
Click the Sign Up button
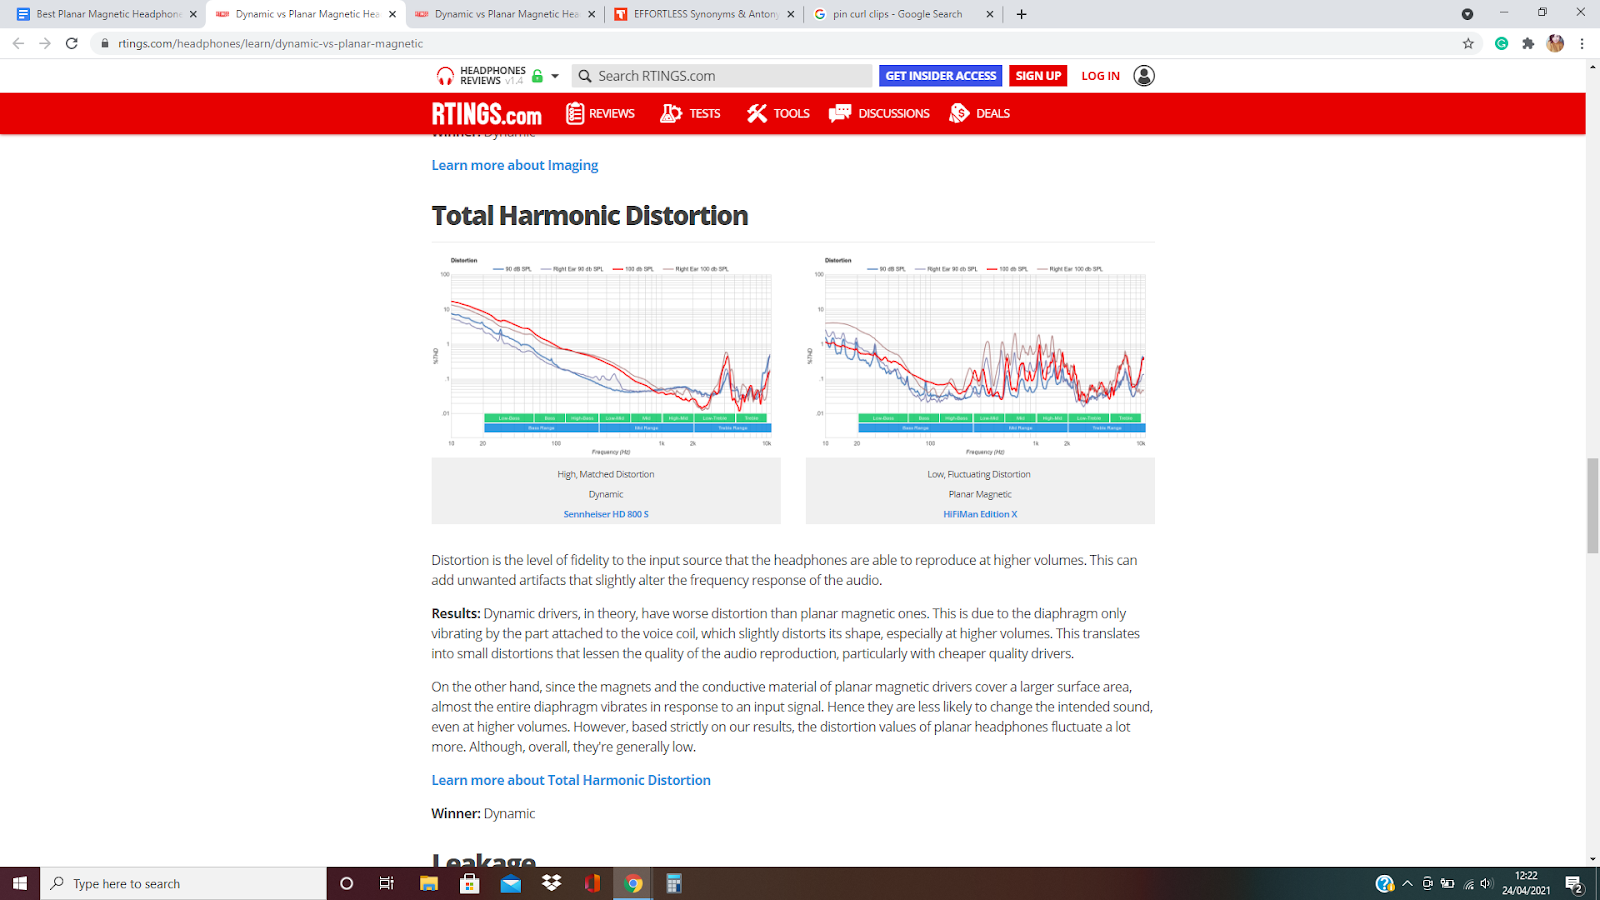click(1038, 76)
